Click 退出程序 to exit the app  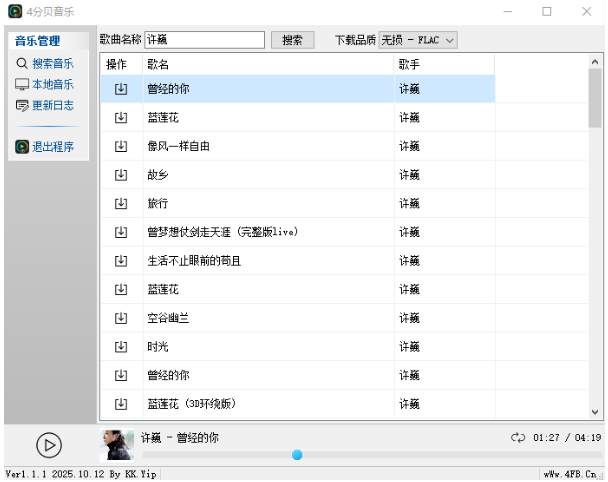pos(45,147)
